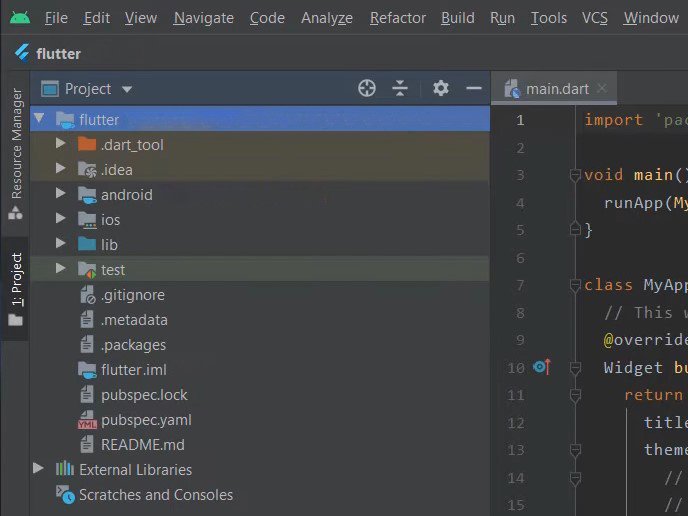Expand the test folder arrow

61,269
